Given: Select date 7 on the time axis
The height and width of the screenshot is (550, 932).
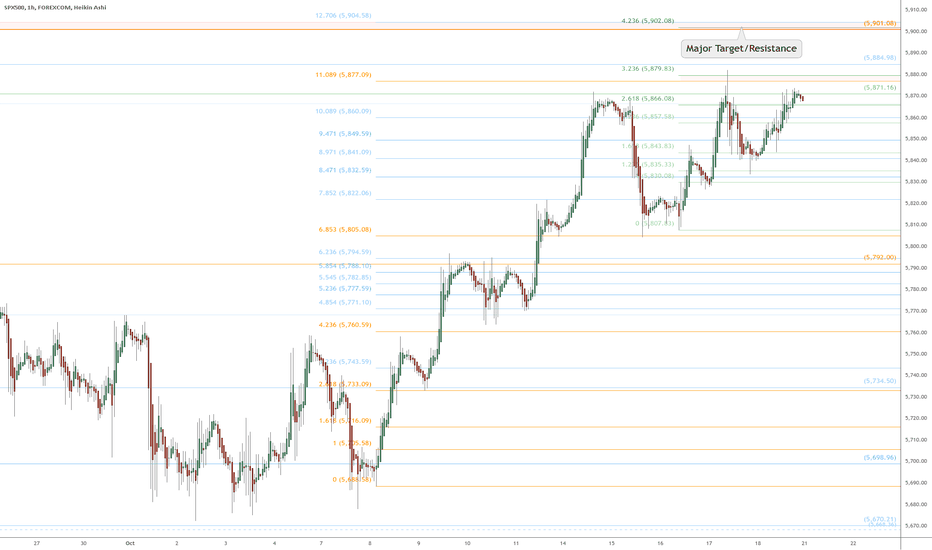Looking at the screenshot, I should click(x=321, y=543).
